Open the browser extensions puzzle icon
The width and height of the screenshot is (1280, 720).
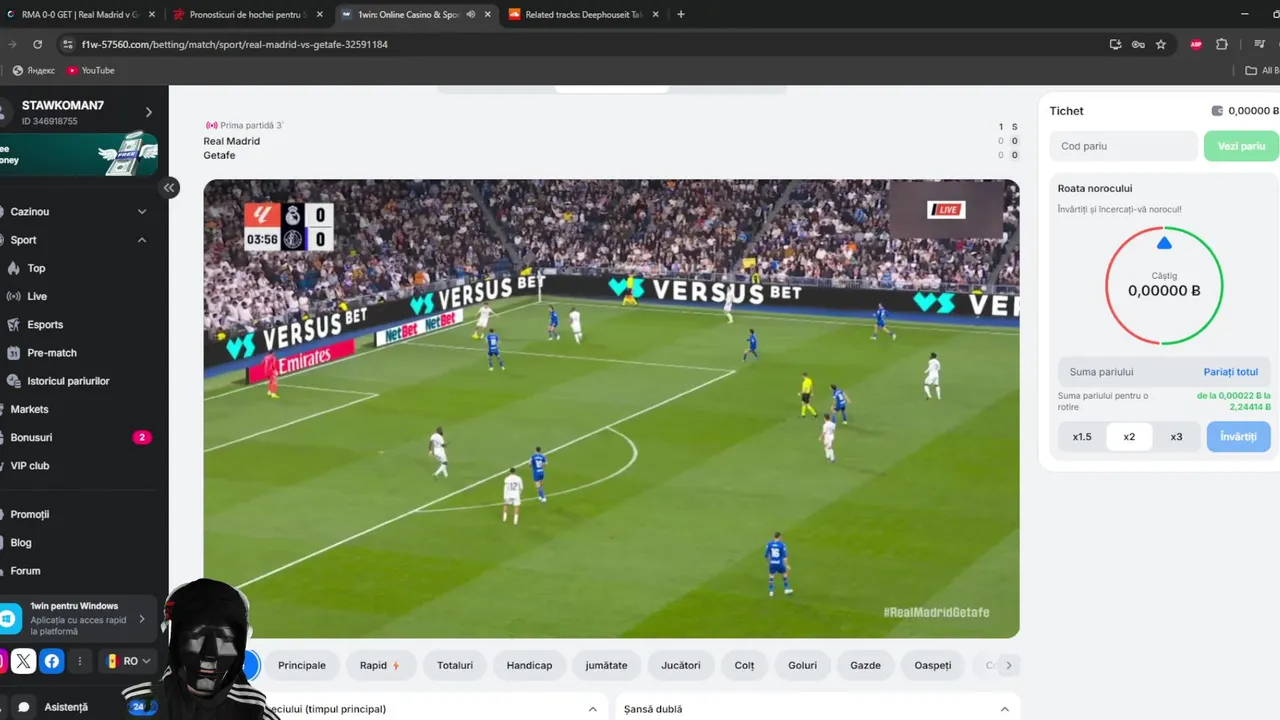(x=1222, y=44)
